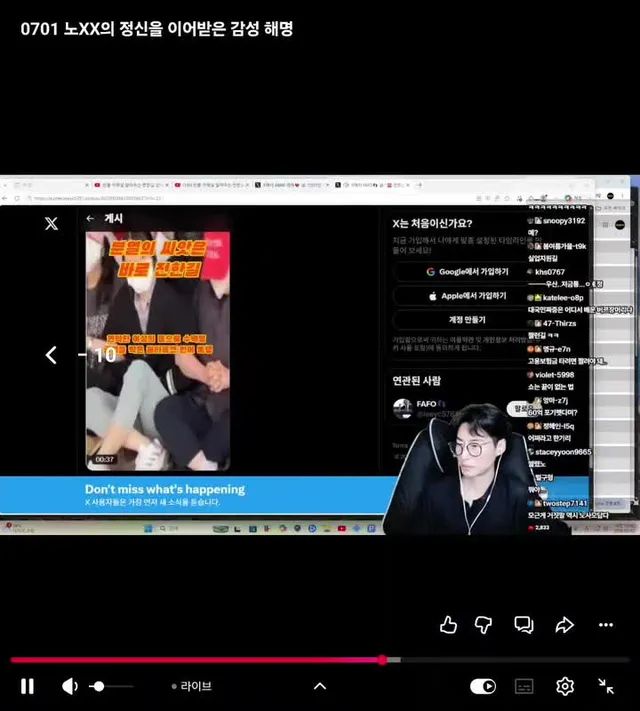The width and height of the screenshot is (640, 711).
Task: Click the 계정 만들기 button
Action: tap(467, 320)
